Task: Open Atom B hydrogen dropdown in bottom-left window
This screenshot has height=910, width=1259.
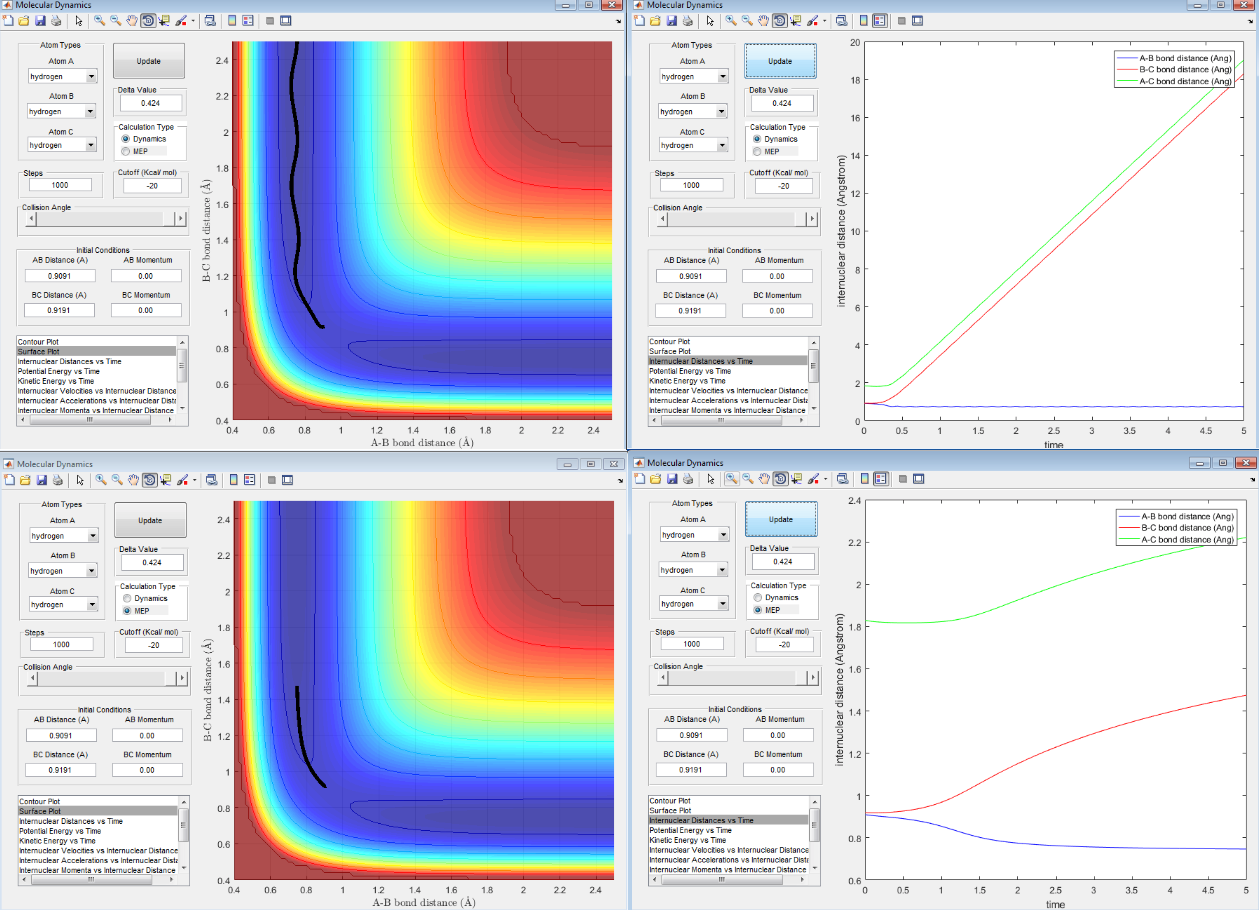Action: pos(63,570)
